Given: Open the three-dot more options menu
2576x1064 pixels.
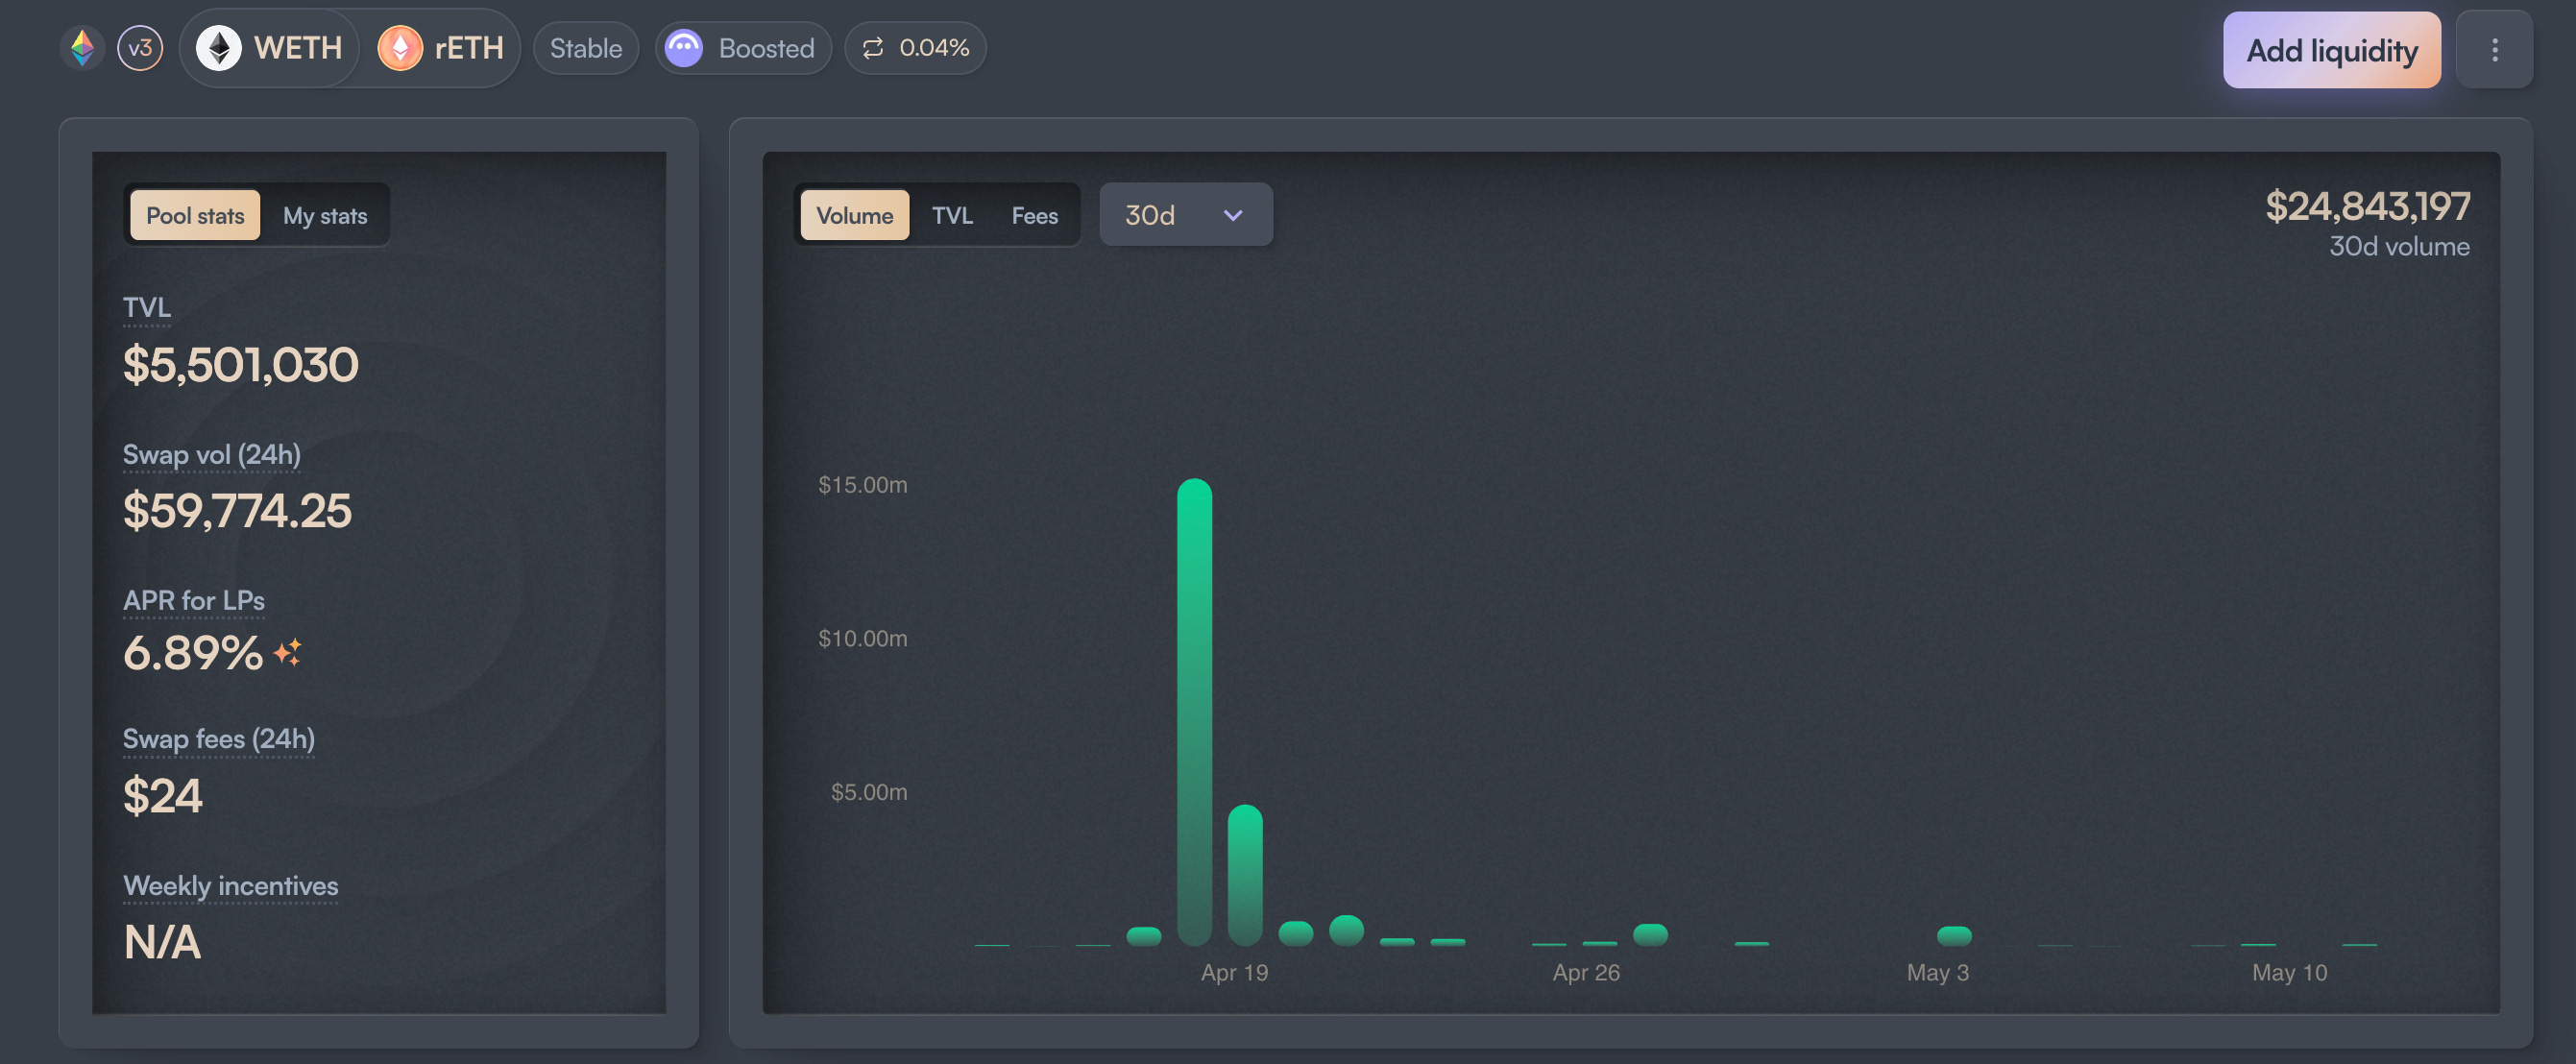Looking at the screenshot, I should pos(2494,50).
